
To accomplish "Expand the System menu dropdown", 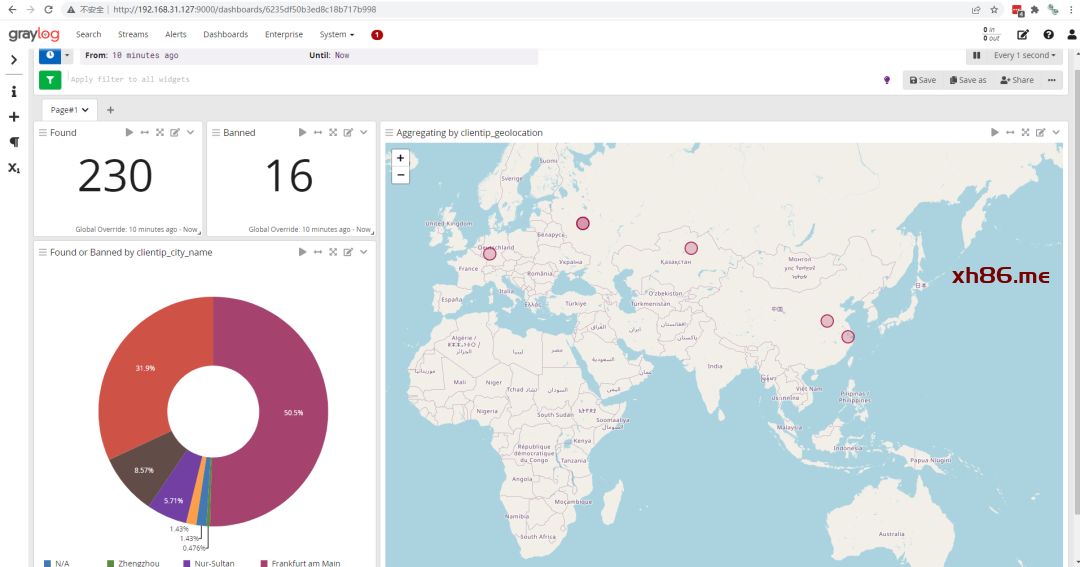I will [x=337, y=34].
